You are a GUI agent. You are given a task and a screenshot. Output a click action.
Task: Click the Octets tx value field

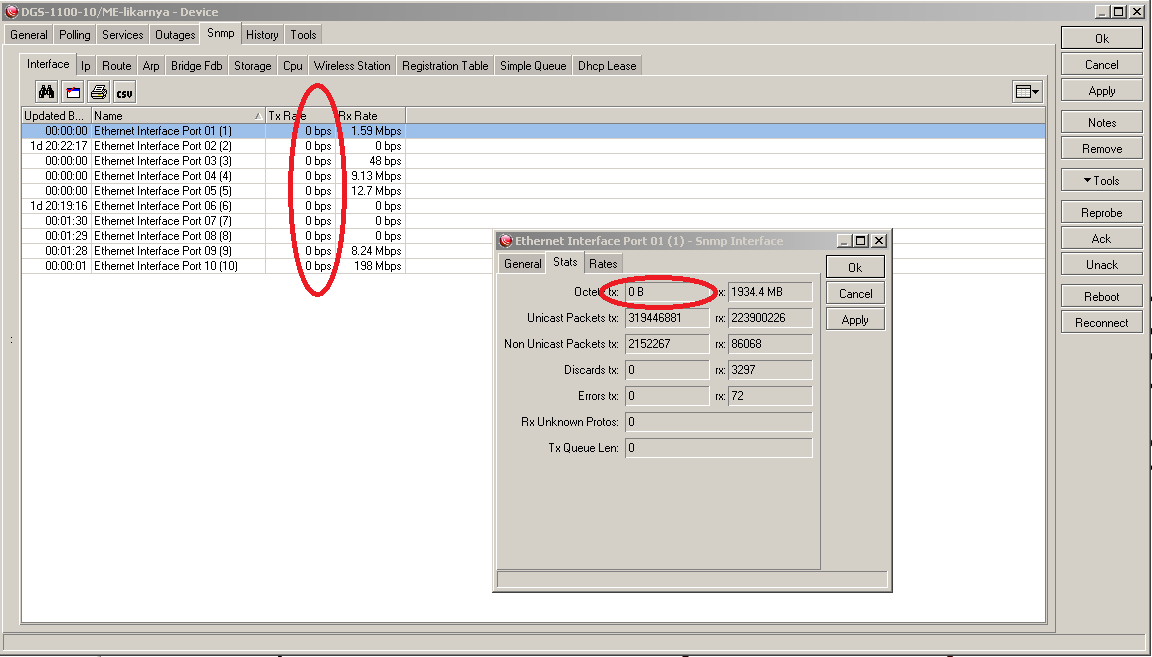(x=667, y=292)
